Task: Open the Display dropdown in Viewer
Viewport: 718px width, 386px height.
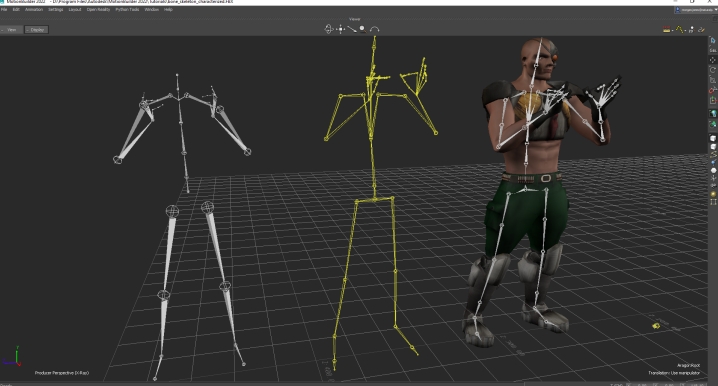Action: 36,30
